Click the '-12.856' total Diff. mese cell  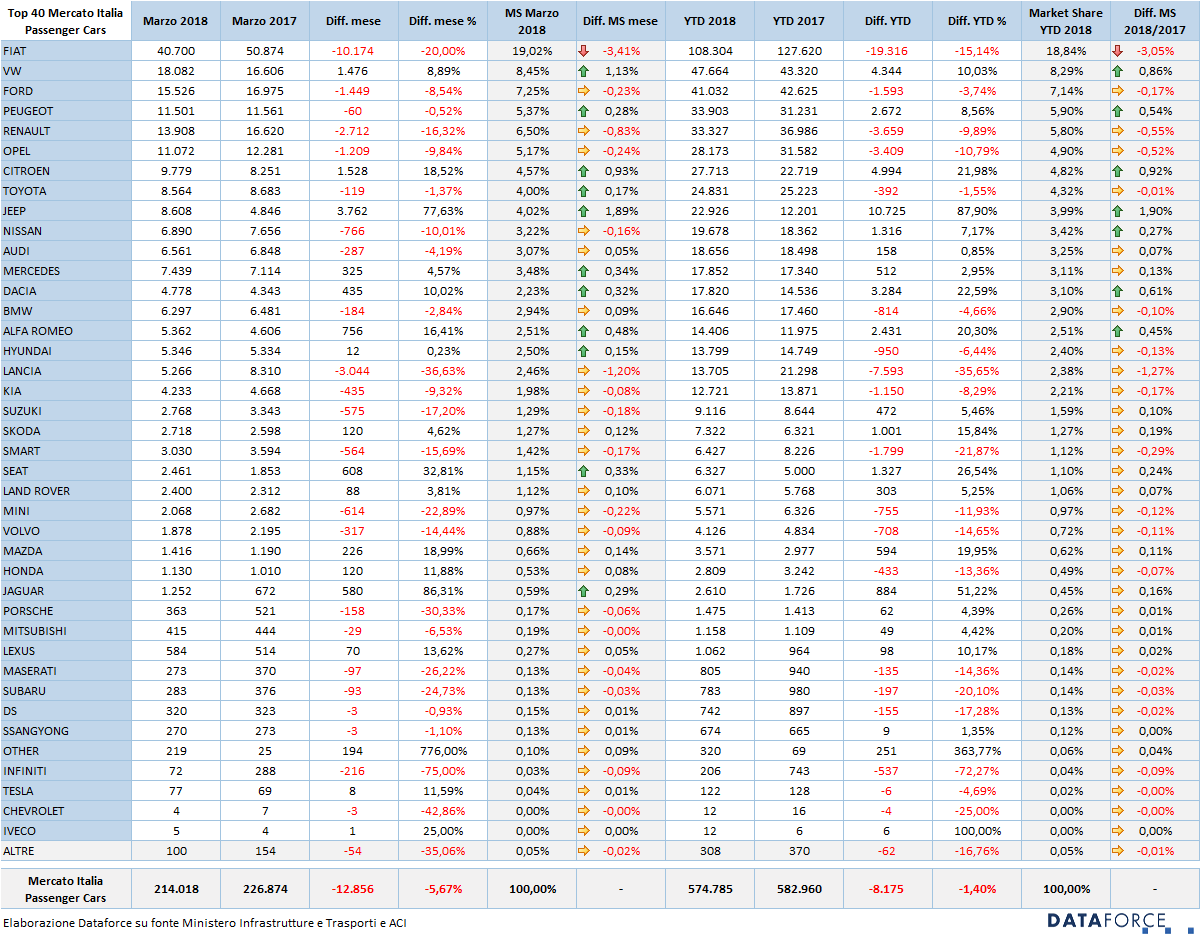(352, 888)
